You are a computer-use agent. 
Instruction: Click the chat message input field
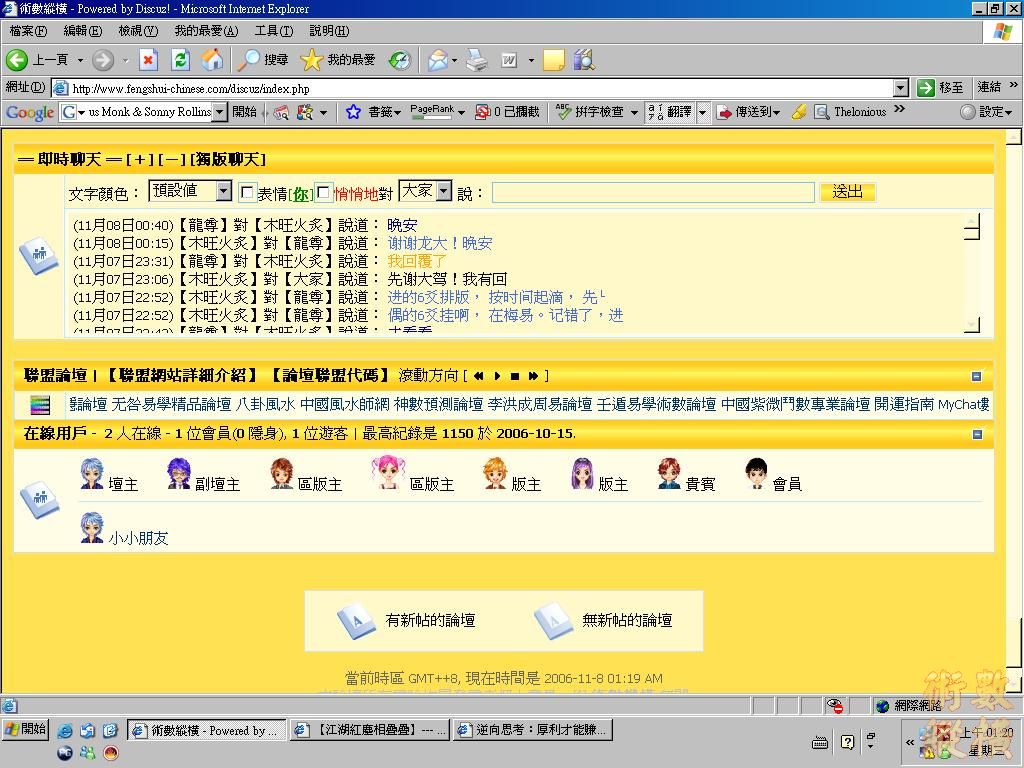coord(652,192)
